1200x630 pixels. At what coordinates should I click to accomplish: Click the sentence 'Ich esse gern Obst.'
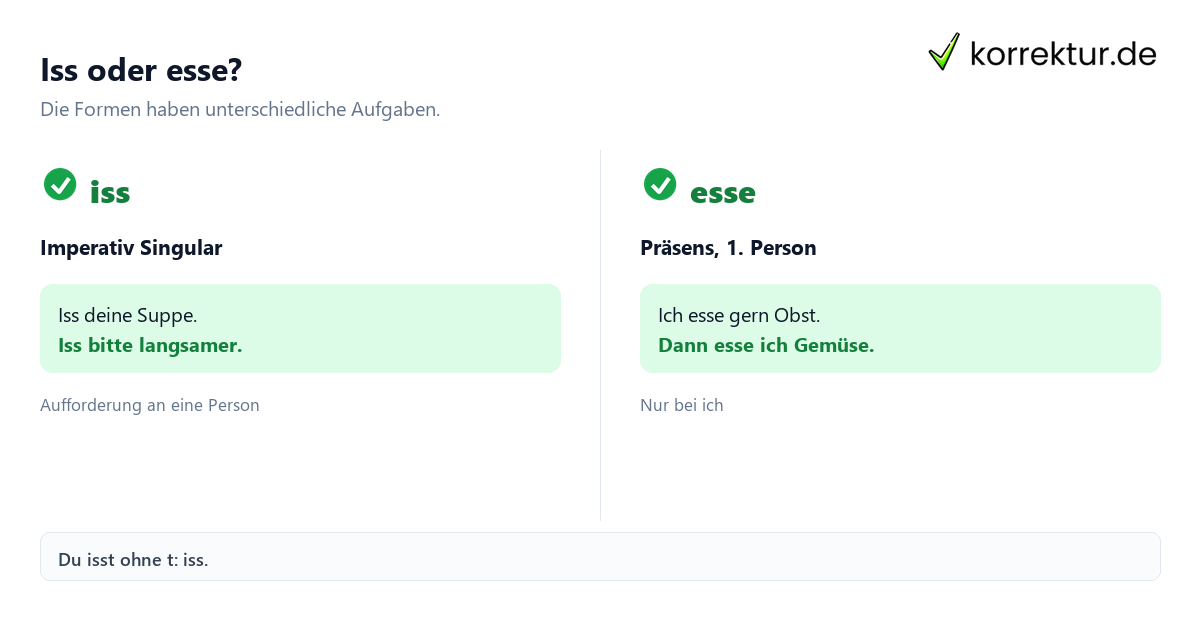click(x=739, y=315)
